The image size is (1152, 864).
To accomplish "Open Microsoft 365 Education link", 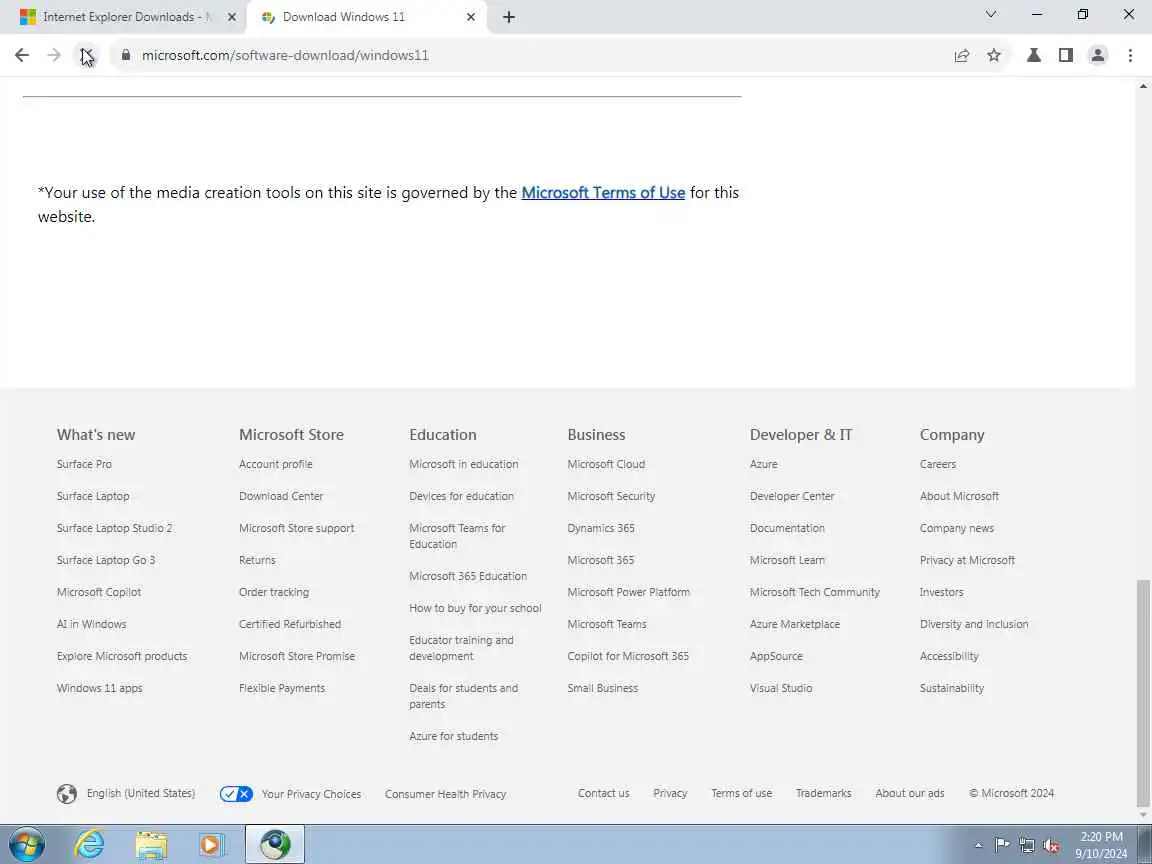I will tap(468, 577).
